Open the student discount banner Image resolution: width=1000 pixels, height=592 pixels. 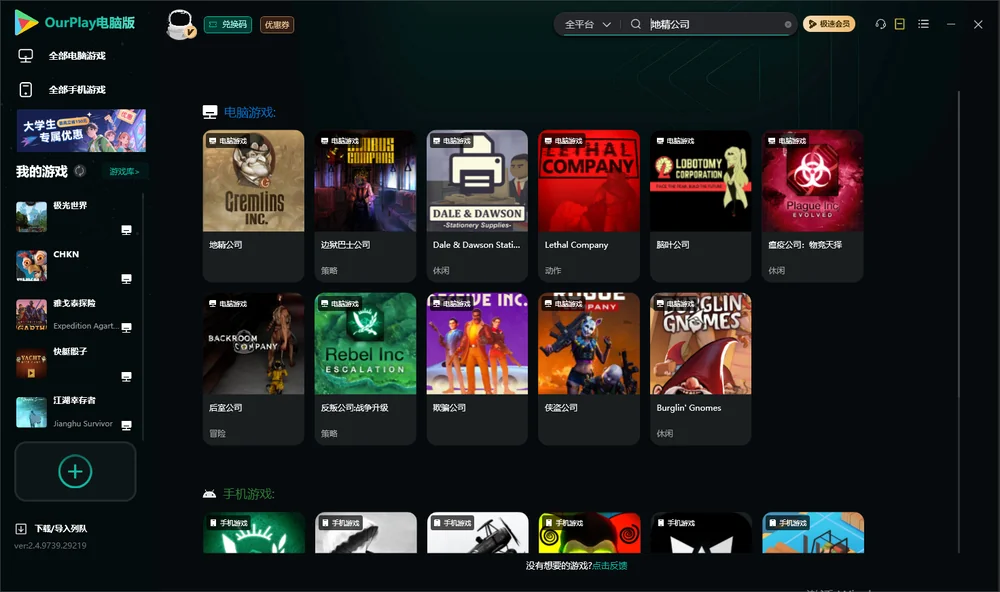coord(81,130)
